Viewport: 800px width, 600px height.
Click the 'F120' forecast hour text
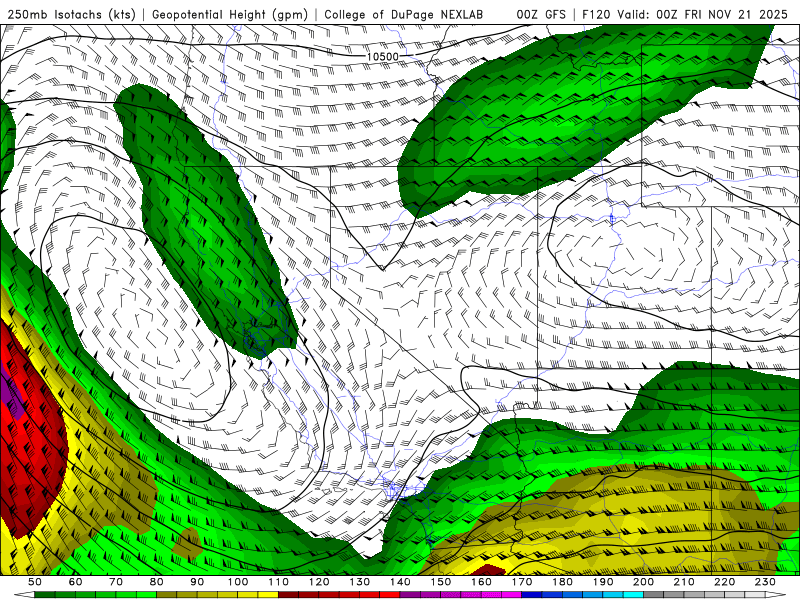click(x=596, y=14)
